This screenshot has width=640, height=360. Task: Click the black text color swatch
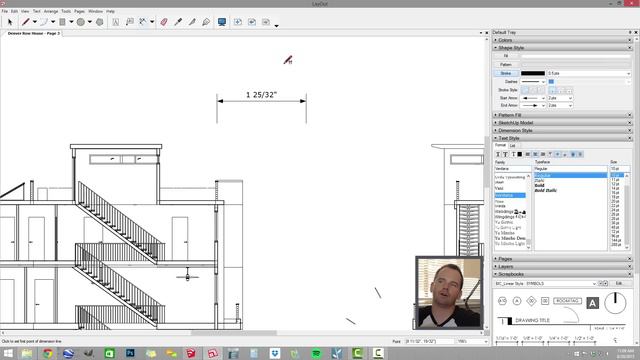[x=520, y=154]
